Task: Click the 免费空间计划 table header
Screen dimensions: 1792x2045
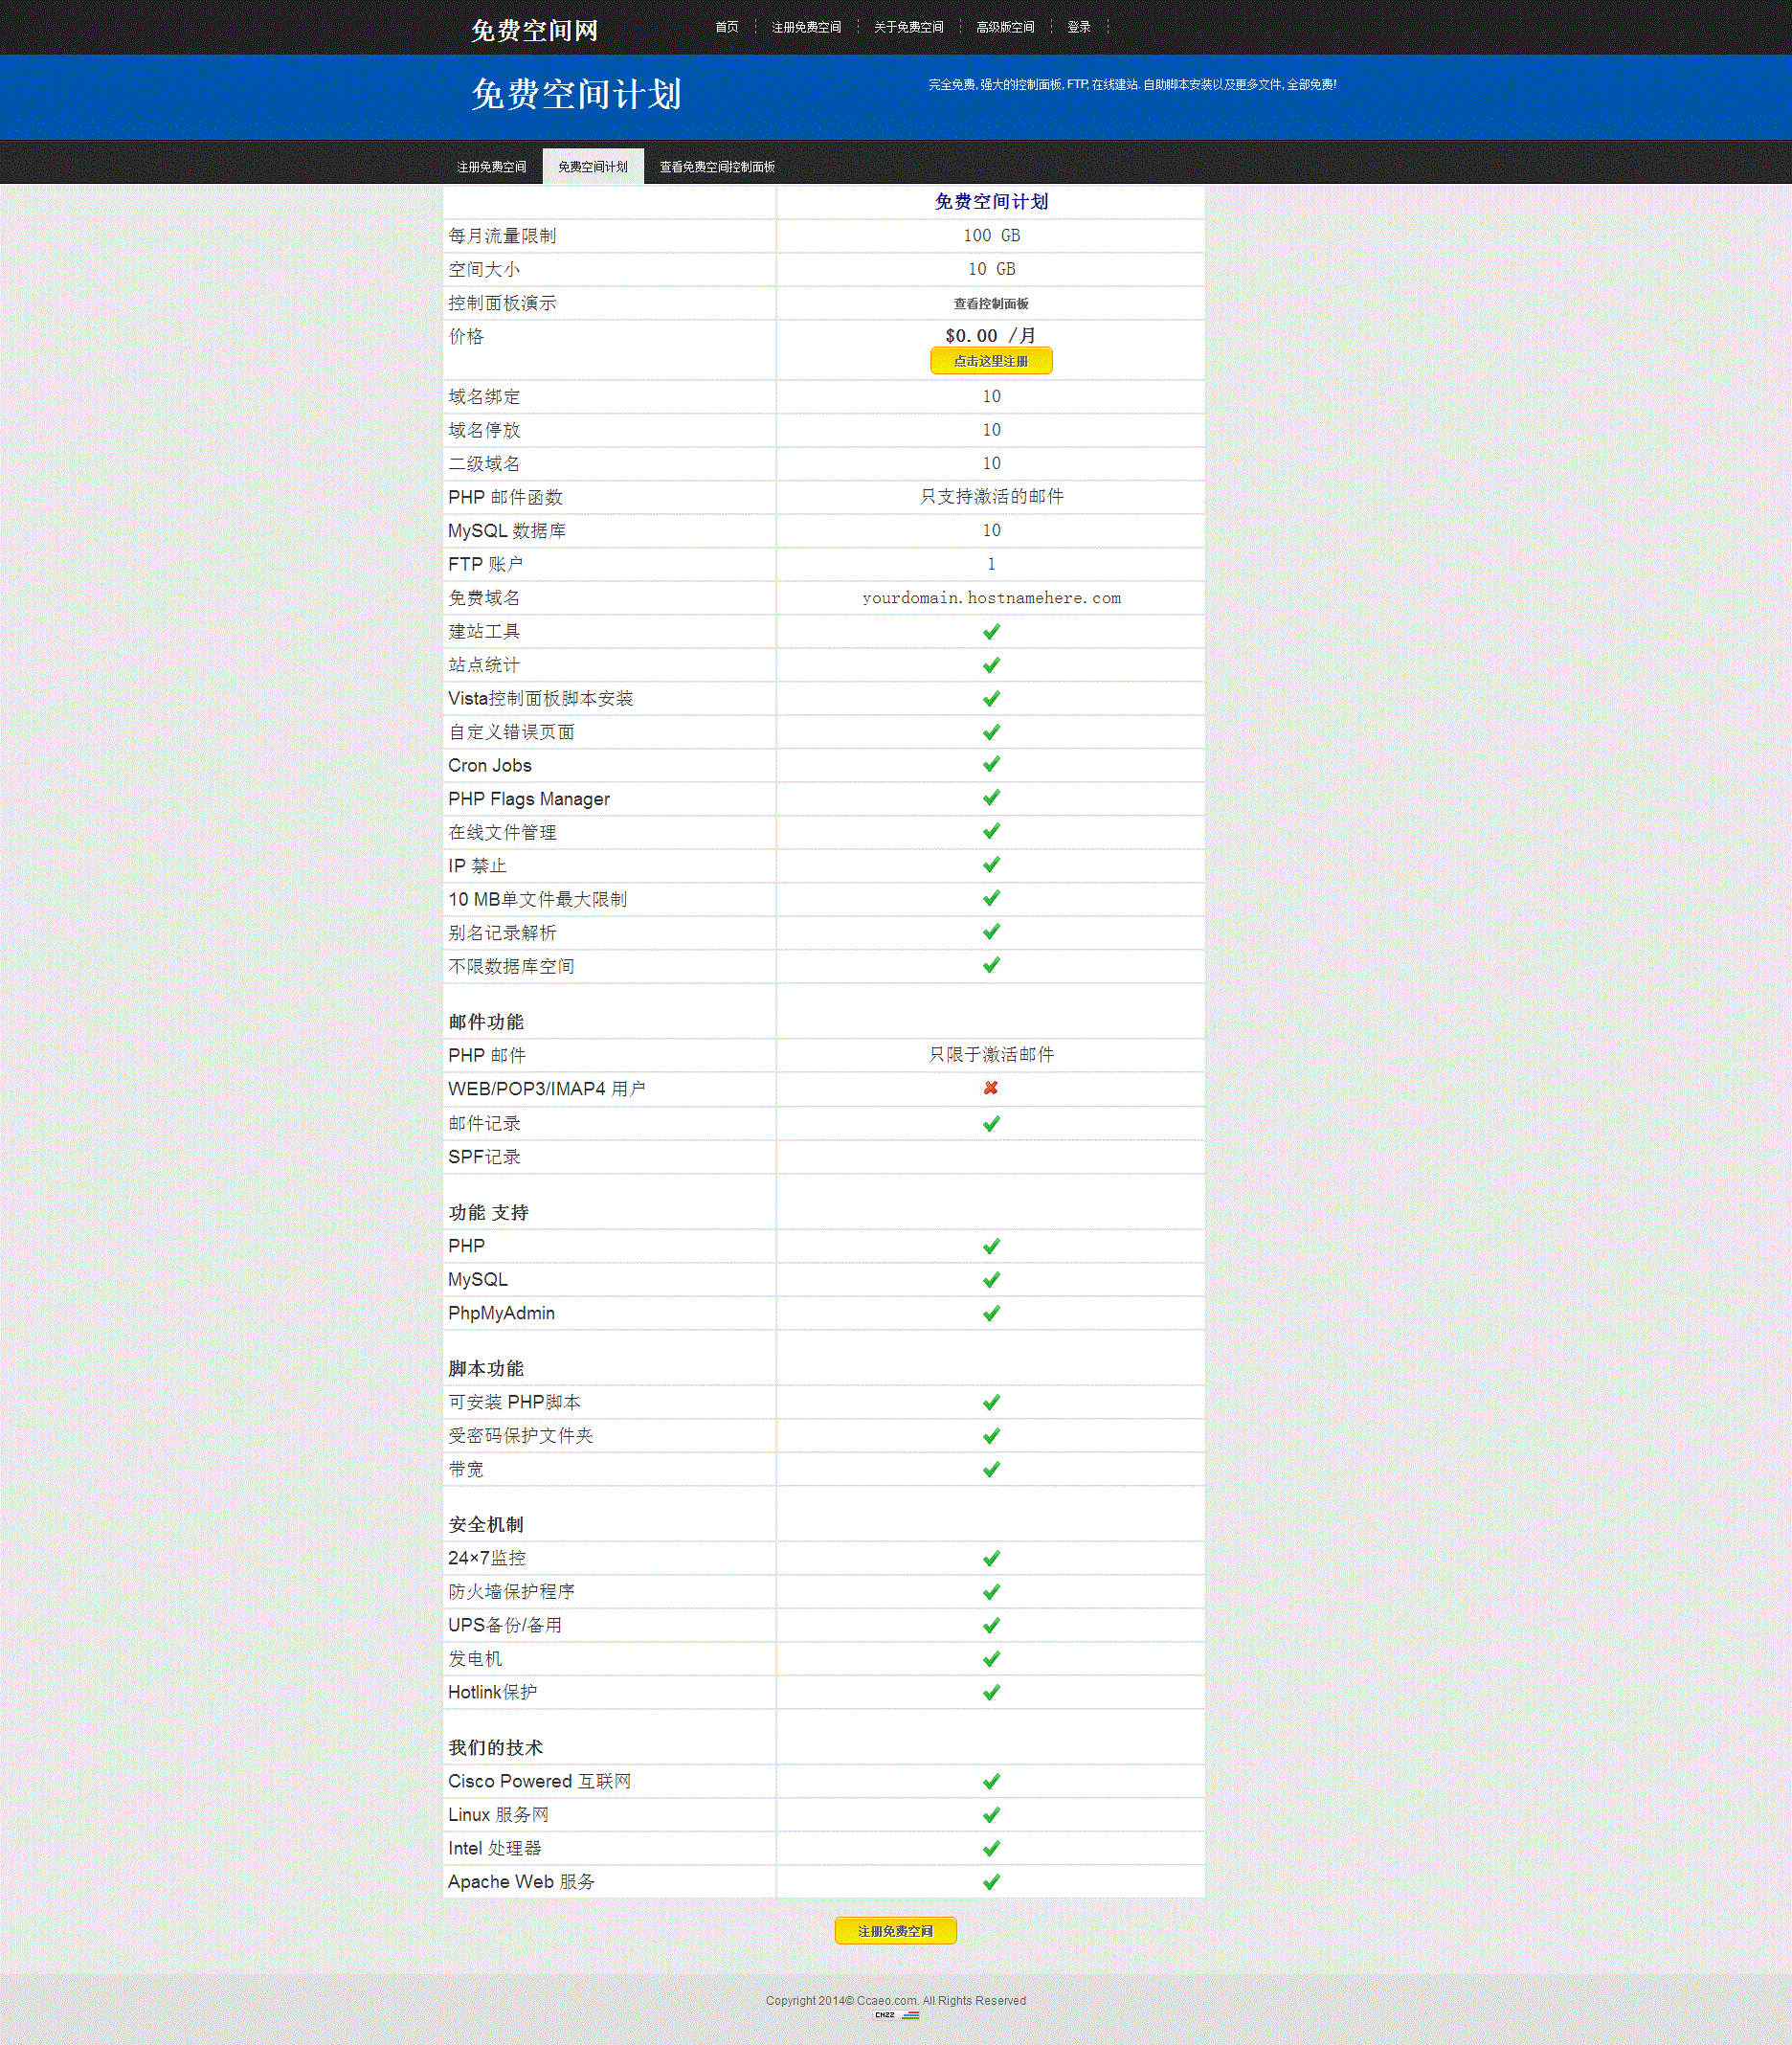Action: coord(991,202)
